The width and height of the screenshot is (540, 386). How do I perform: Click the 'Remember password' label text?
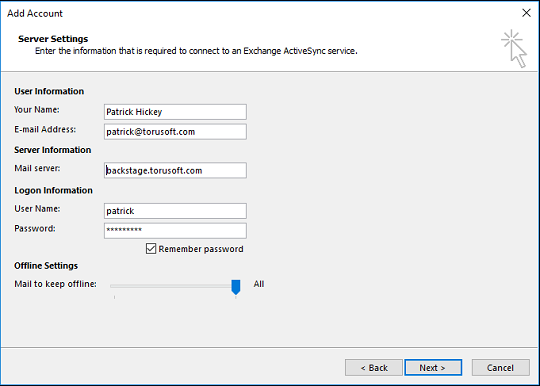point(201,249)
